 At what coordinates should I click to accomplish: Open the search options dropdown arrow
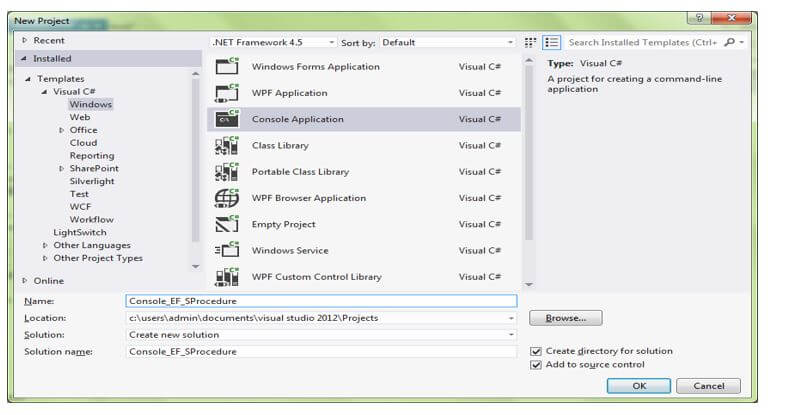point(742,43)
